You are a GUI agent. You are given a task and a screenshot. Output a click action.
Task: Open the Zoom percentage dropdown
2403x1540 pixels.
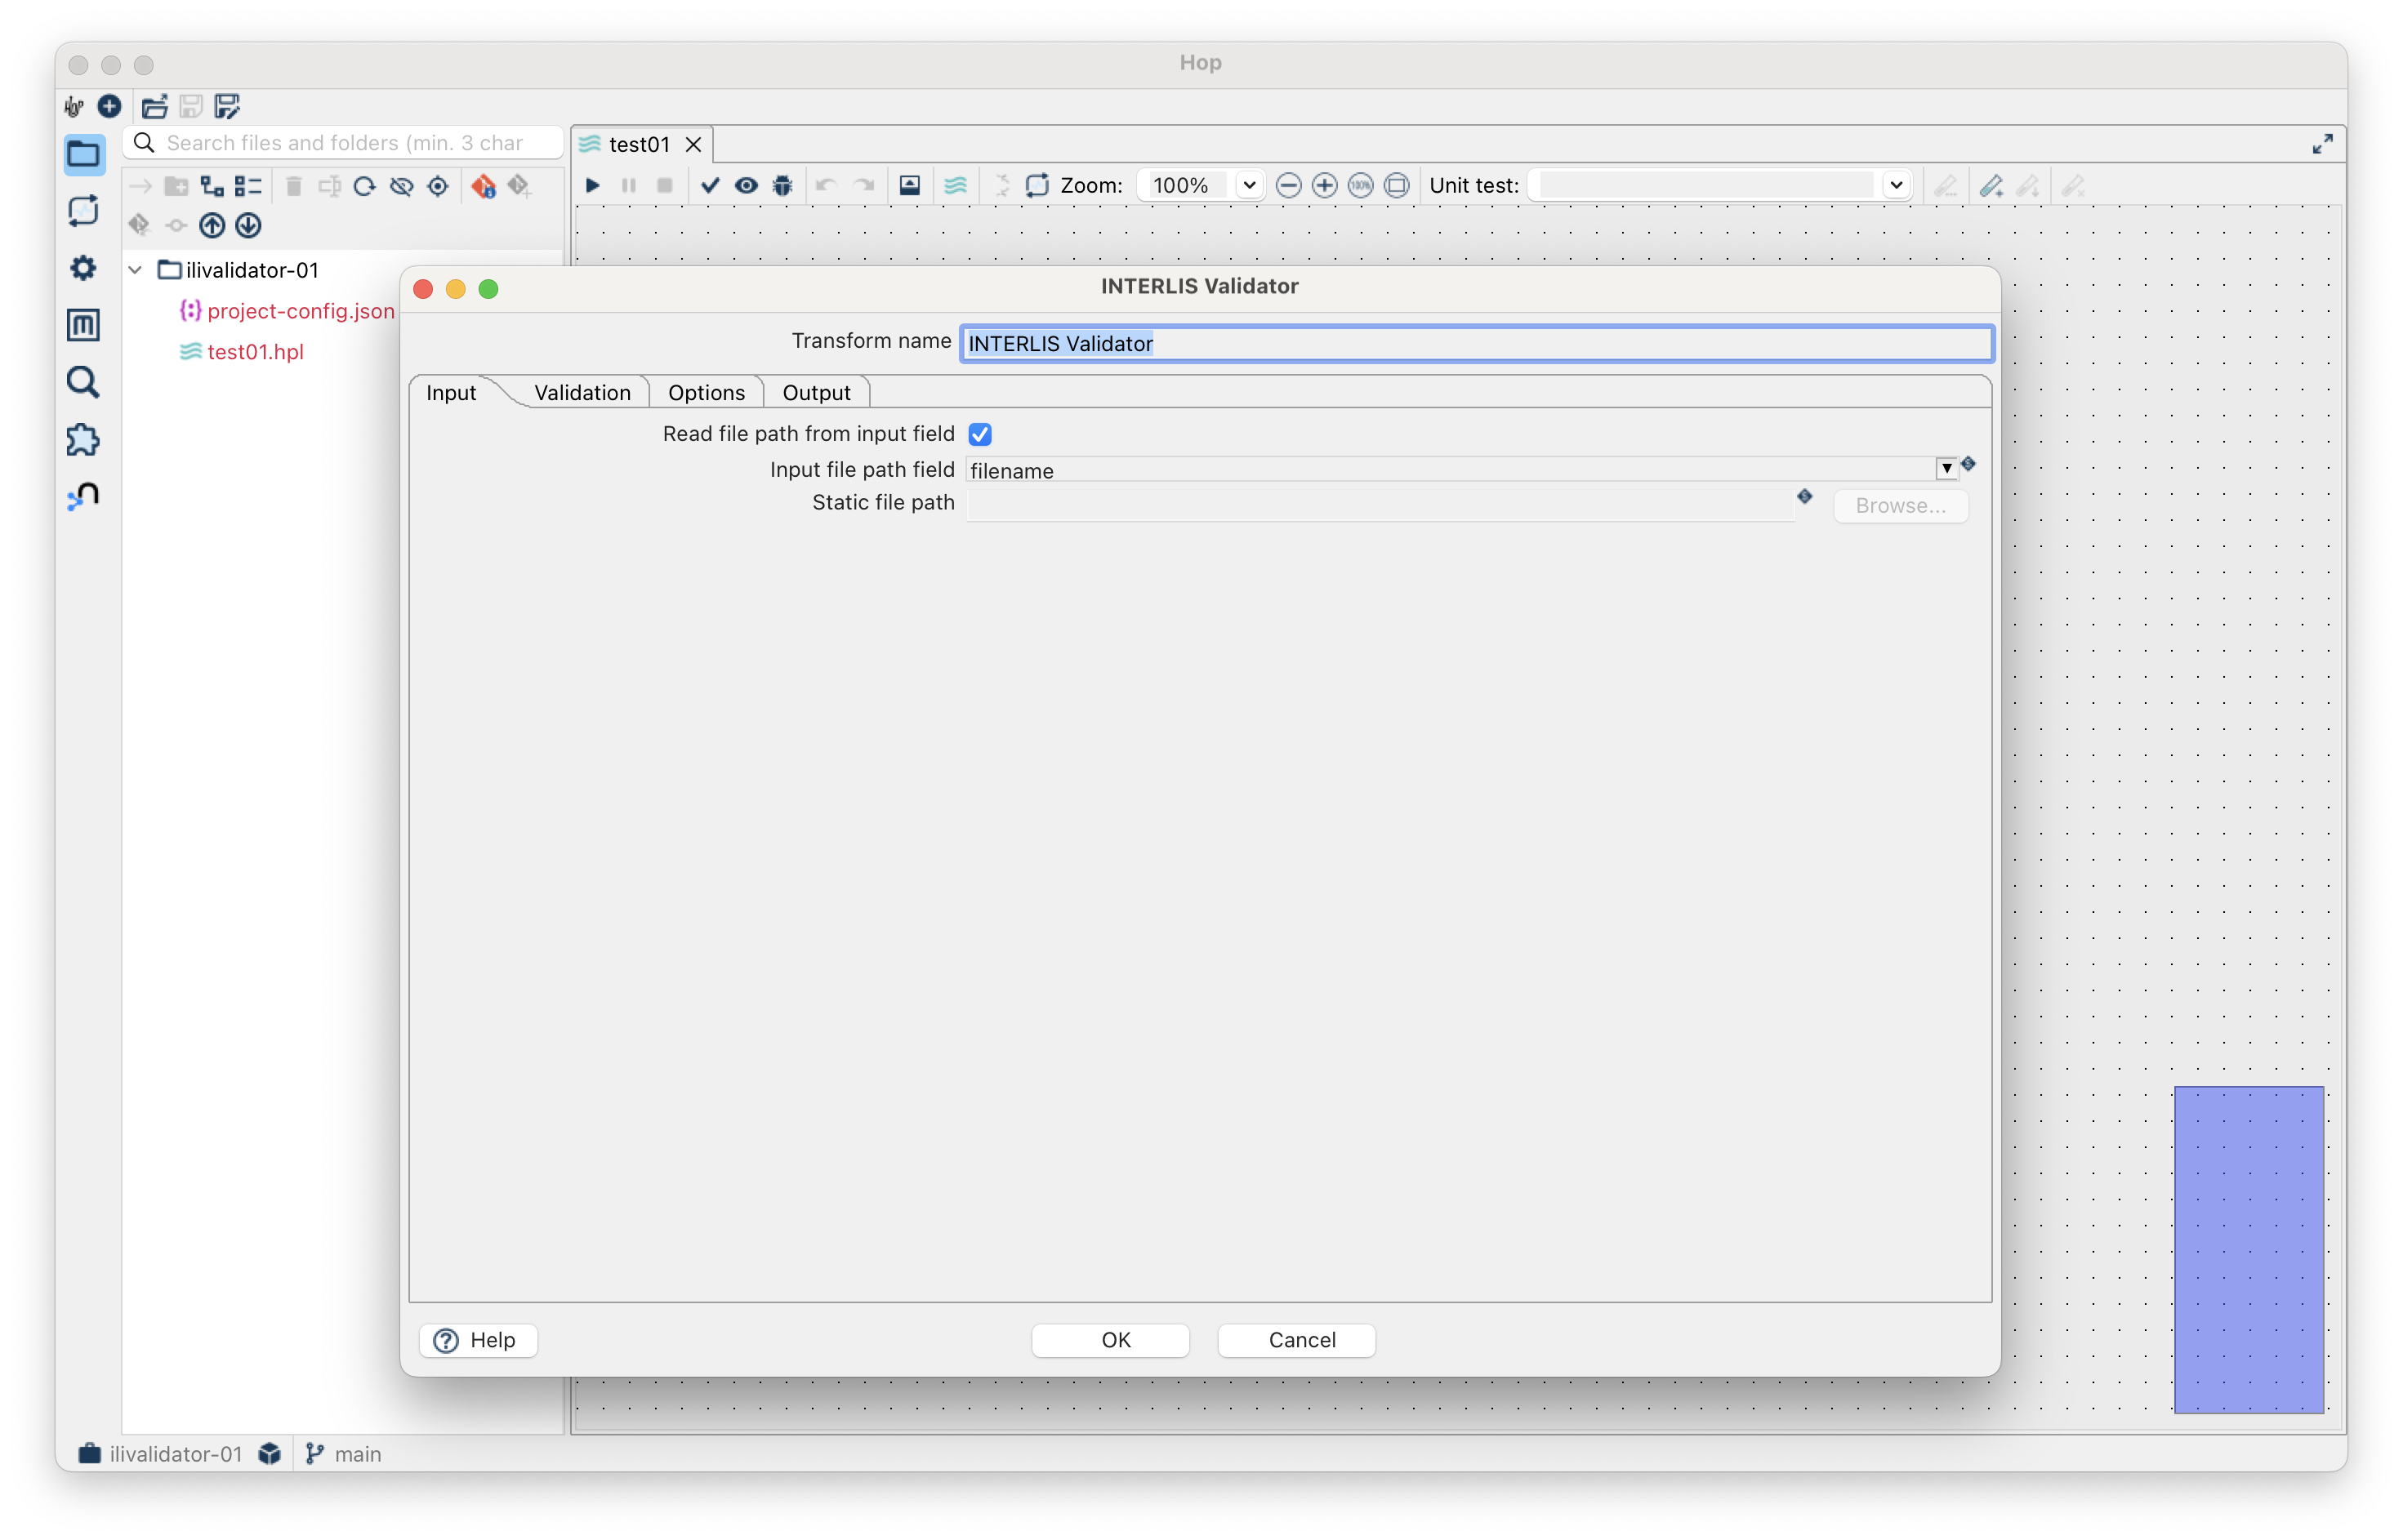pos(1248,185)
